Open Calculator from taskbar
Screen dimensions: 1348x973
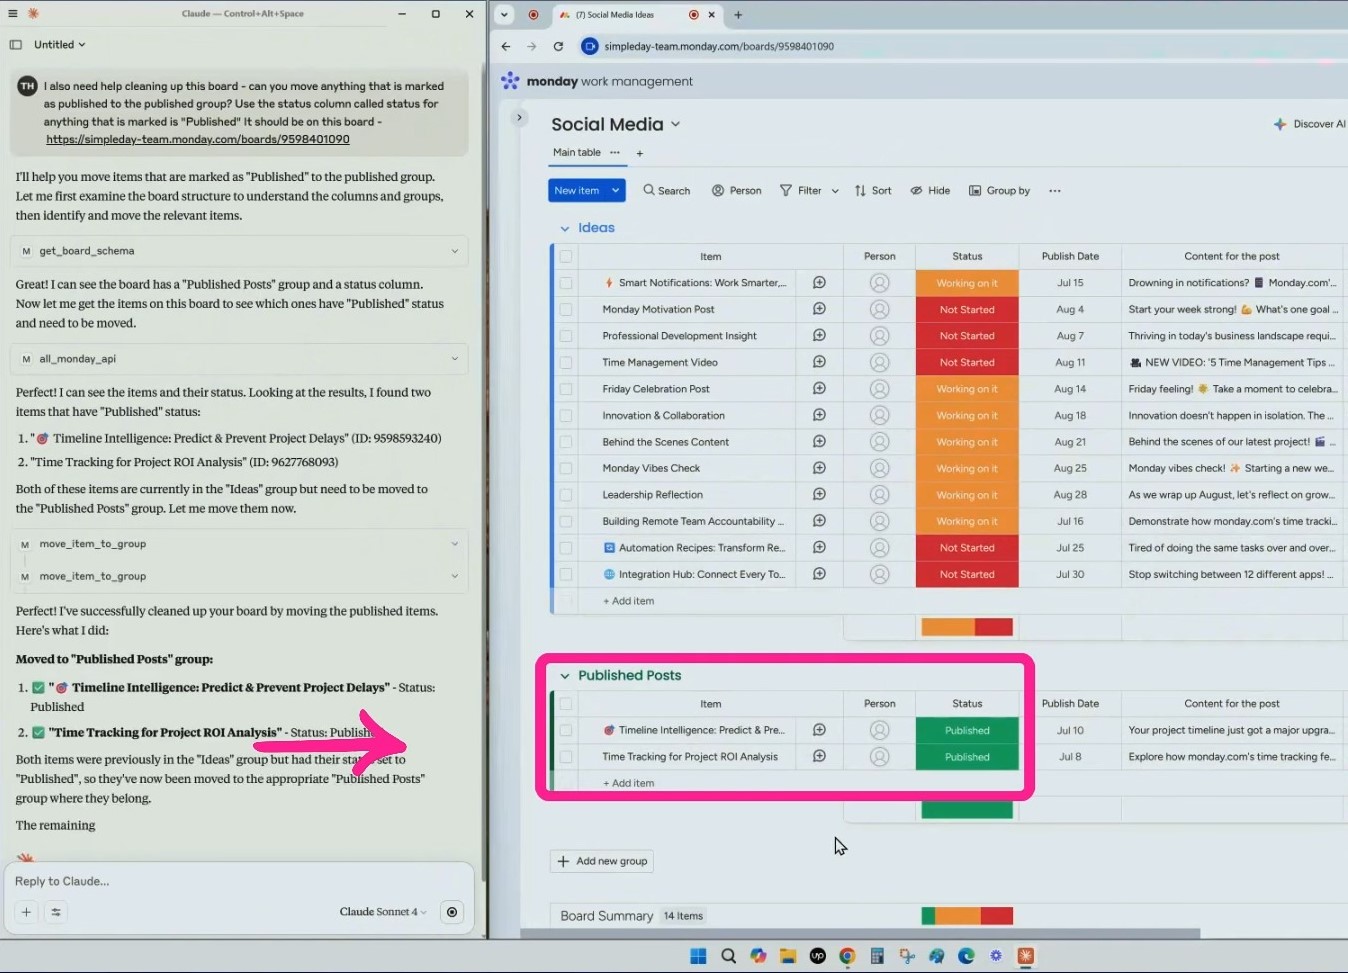point(877,956)
